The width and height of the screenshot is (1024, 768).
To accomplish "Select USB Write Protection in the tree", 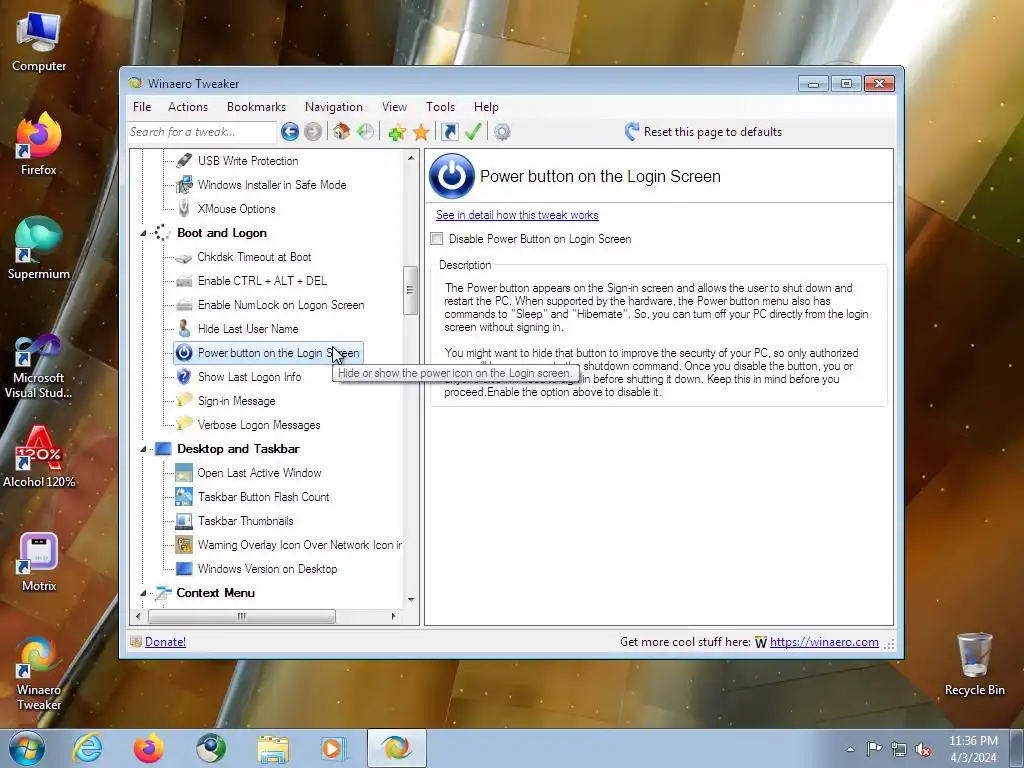I will click(x=248, y=161).
